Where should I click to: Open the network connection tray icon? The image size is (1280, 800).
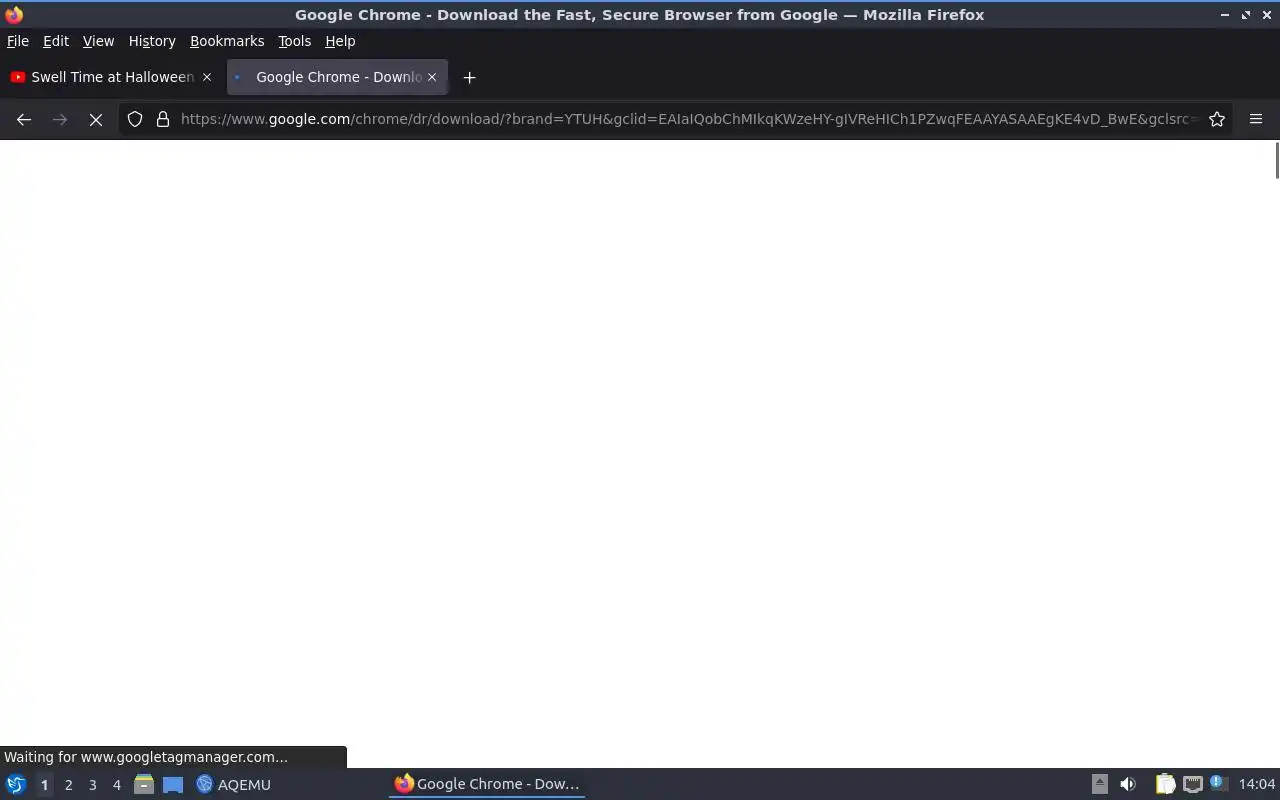pyautogui.click(x=1193, y=784)
